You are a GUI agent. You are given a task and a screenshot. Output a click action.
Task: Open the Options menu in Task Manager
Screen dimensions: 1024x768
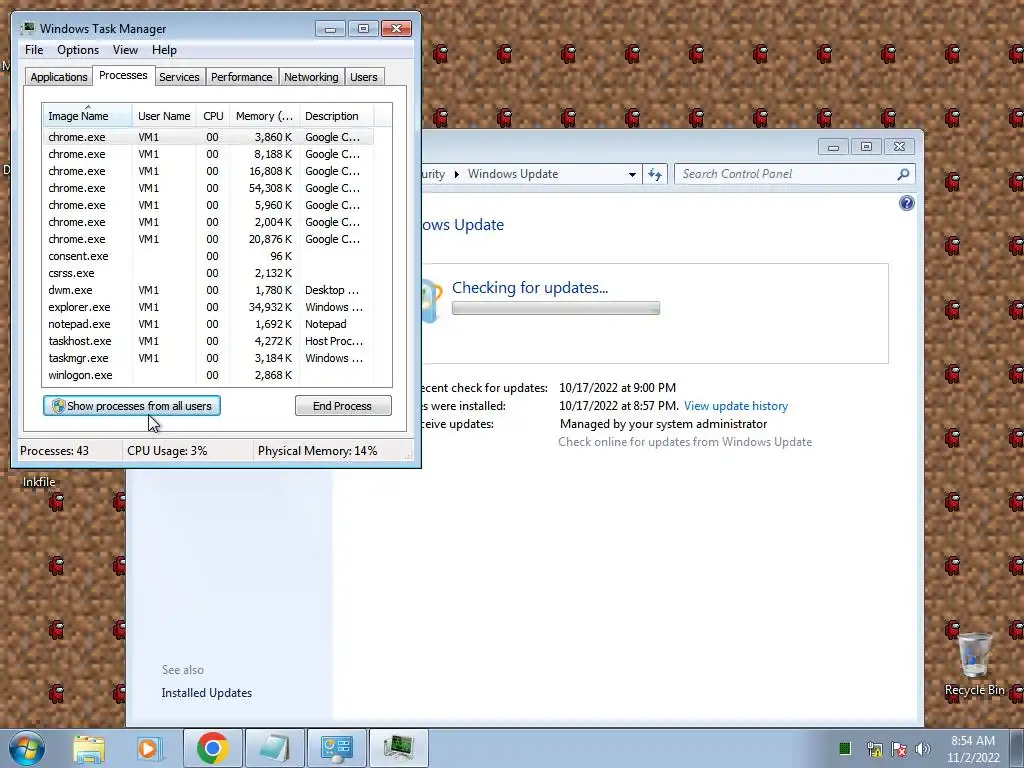78,50
